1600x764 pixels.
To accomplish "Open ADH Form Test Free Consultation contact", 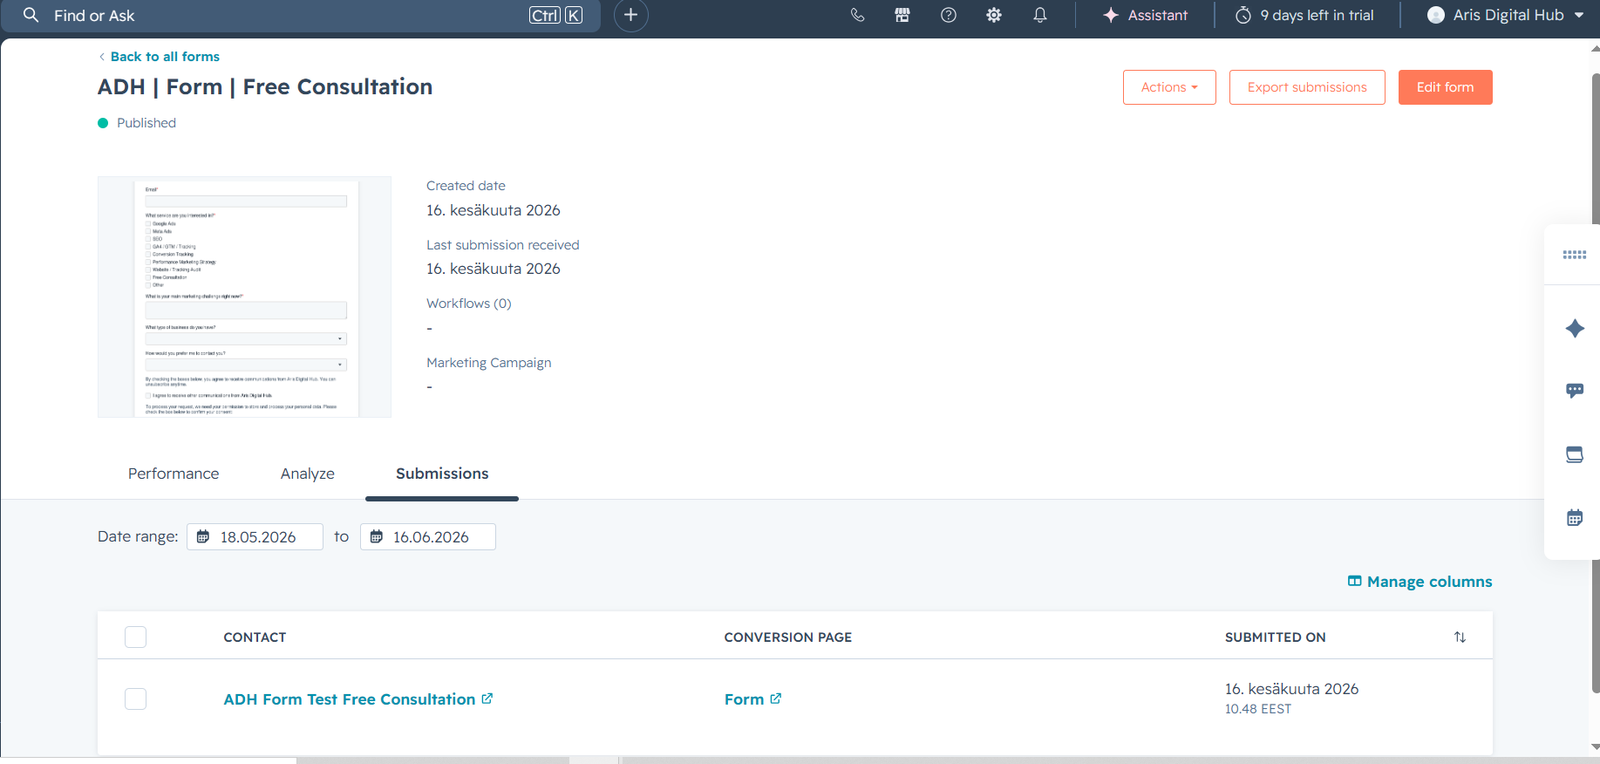I will pyautogui.click(x=358, y=699).
